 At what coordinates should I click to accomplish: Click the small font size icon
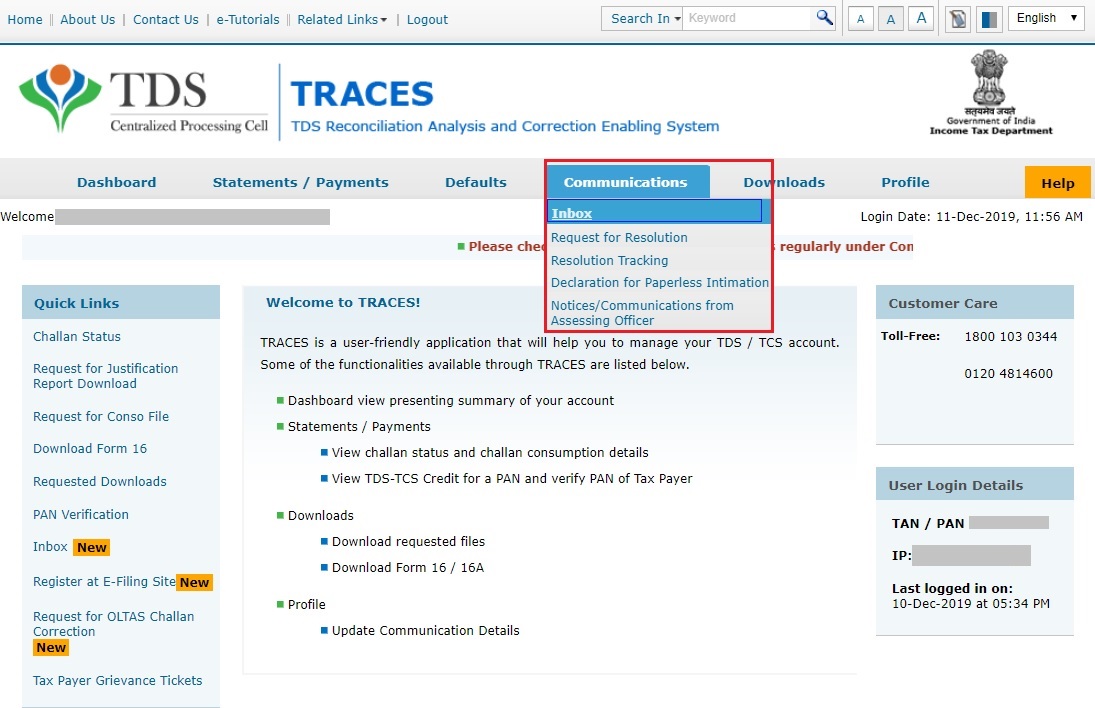(x=860, y=18)
